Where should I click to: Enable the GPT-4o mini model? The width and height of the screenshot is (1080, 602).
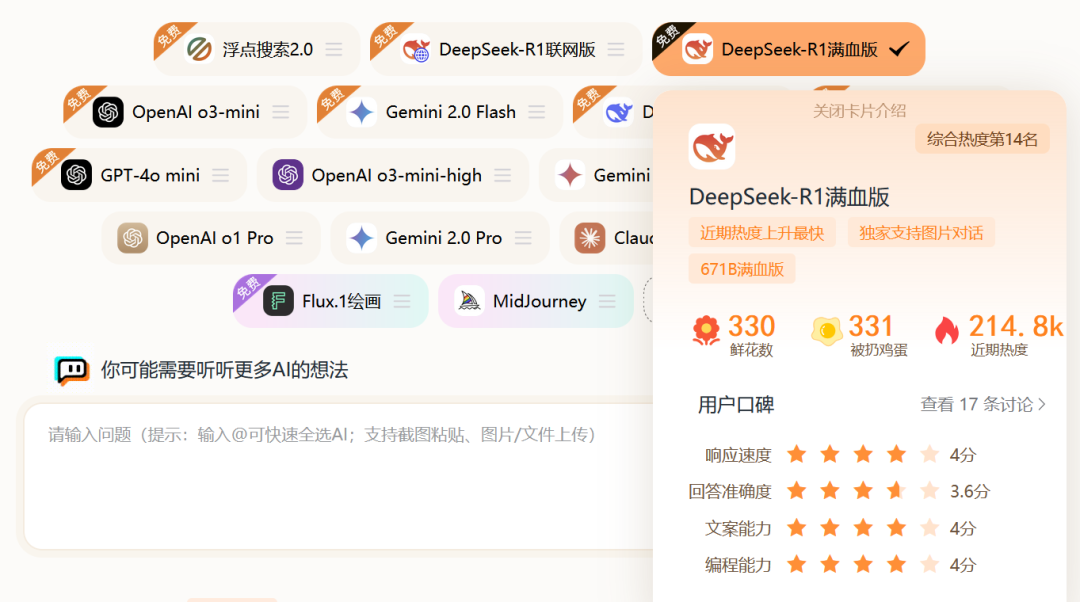[139, 175]
